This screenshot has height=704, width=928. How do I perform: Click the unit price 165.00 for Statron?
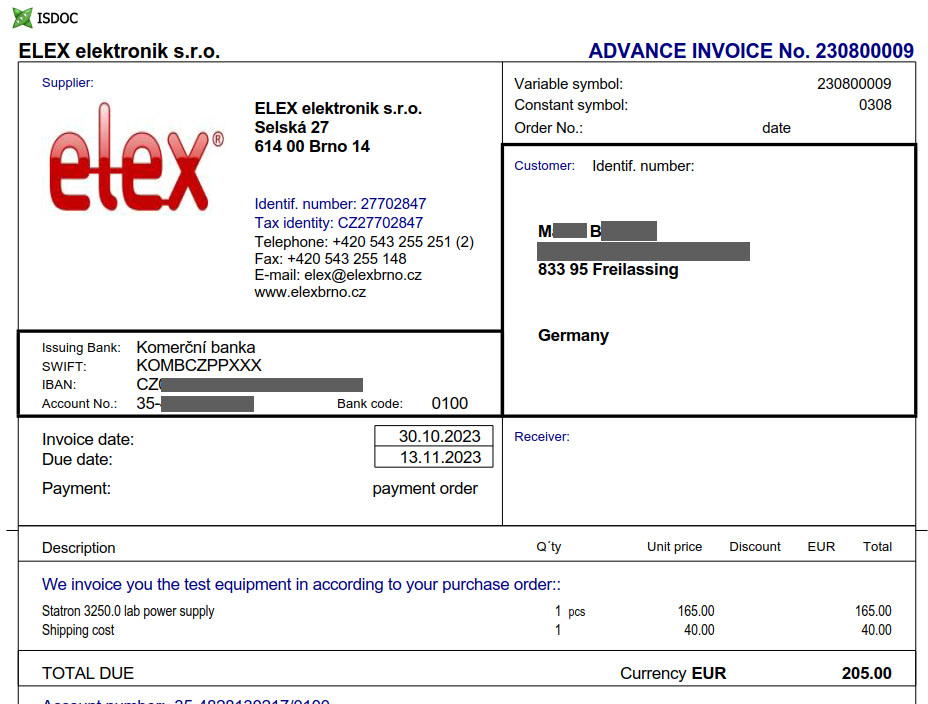point(695,611)
